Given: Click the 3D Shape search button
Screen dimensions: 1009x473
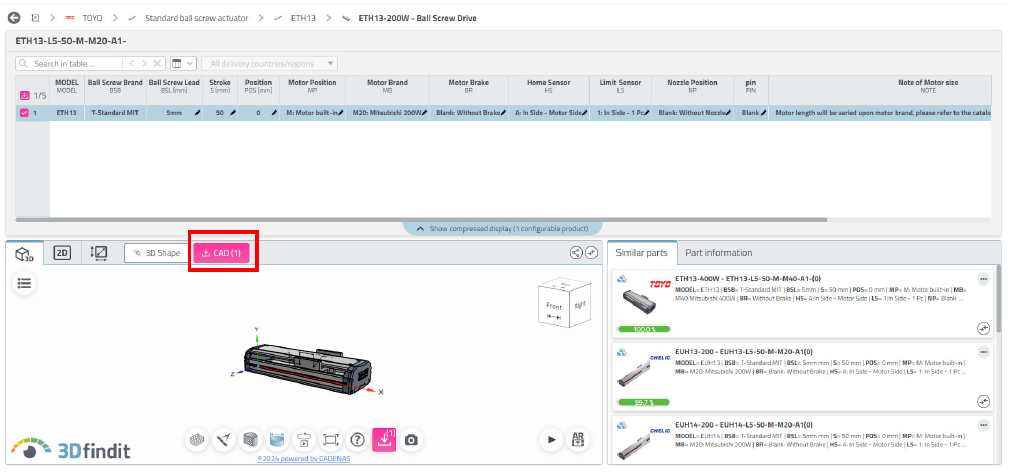Looking at the screenshot, I should click(x=156, y=253).
